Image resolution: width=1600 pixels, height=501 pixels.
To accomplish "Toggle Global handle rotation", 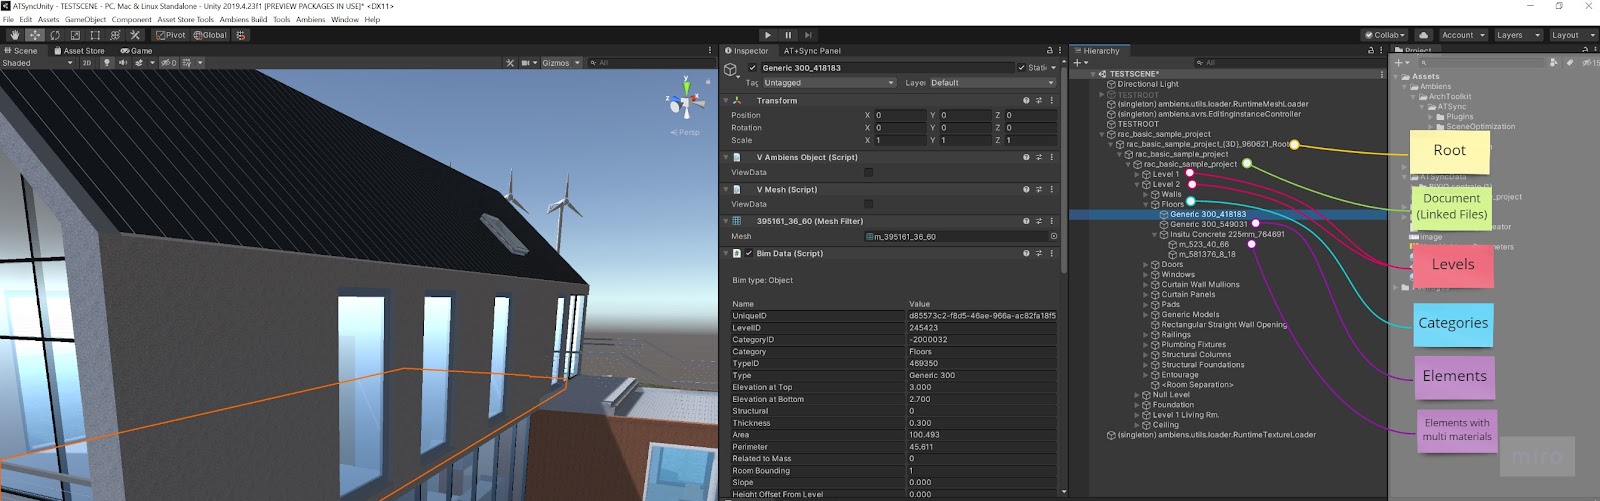I will click(x=210, y=35).
